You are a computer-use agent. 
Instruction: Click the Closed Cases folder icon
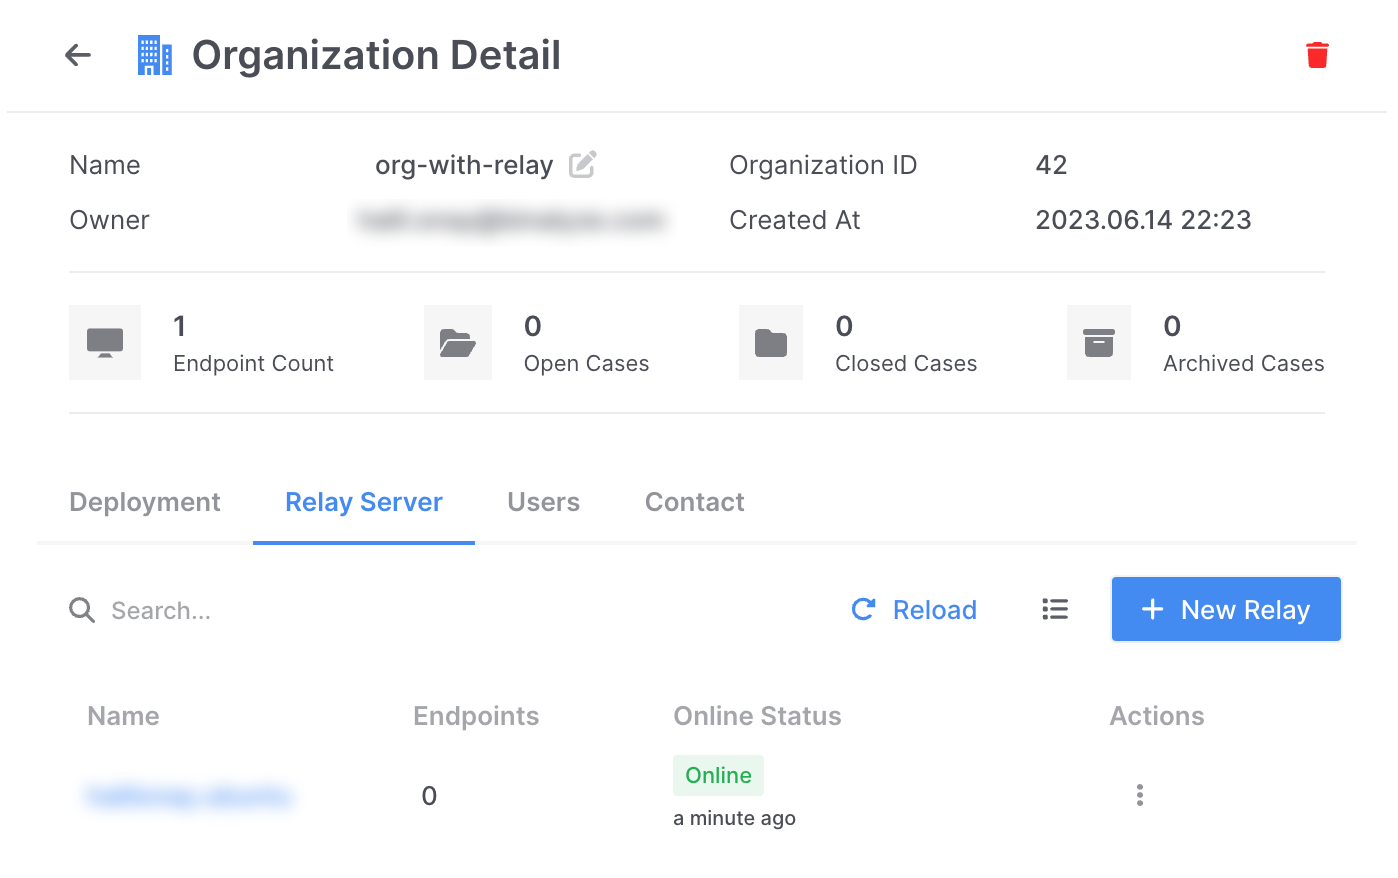coord(770,343)
